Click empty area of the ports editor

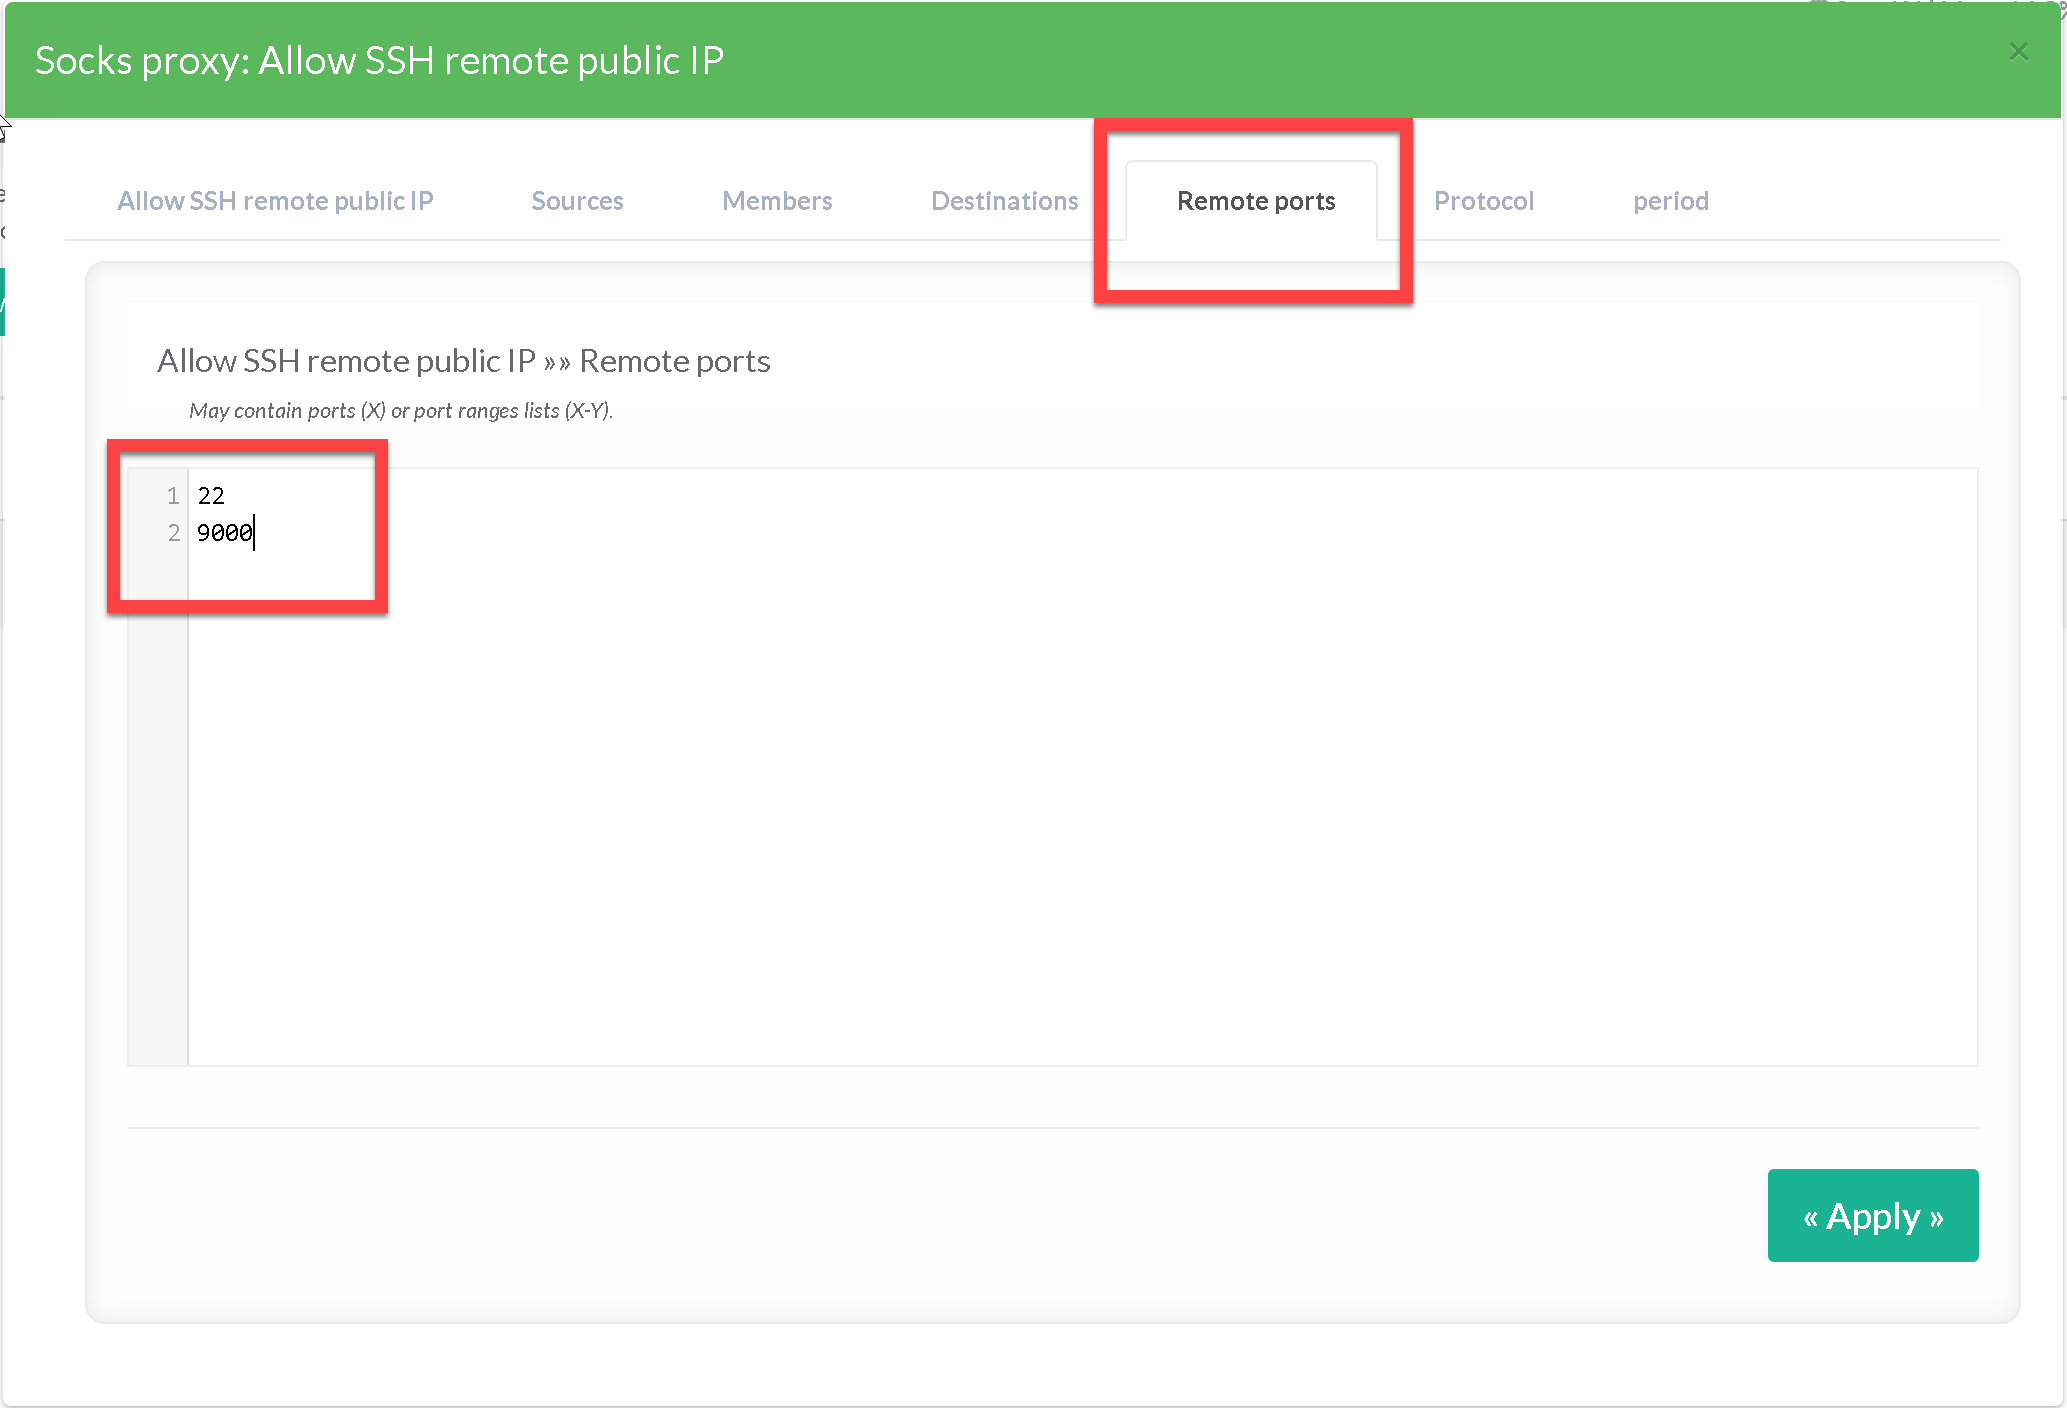click(x=1080, y=800)
